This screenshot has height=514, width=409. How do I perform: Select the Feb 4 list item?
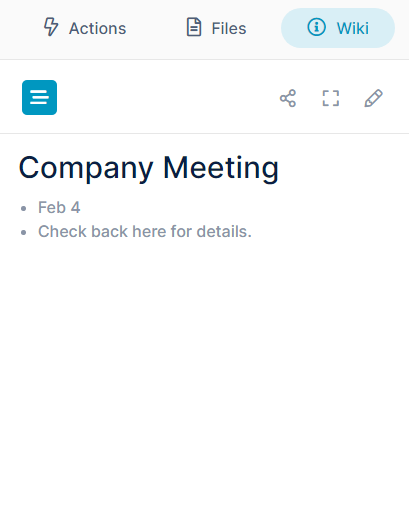(59, 207)
